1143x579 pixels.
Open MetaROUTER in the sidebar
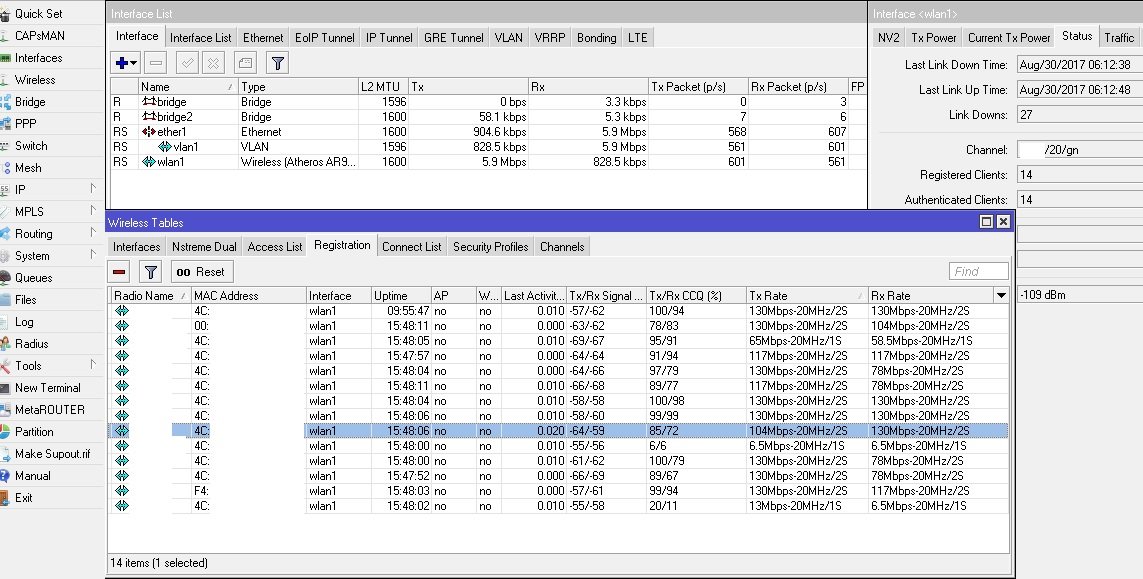(x=50, y=409)
